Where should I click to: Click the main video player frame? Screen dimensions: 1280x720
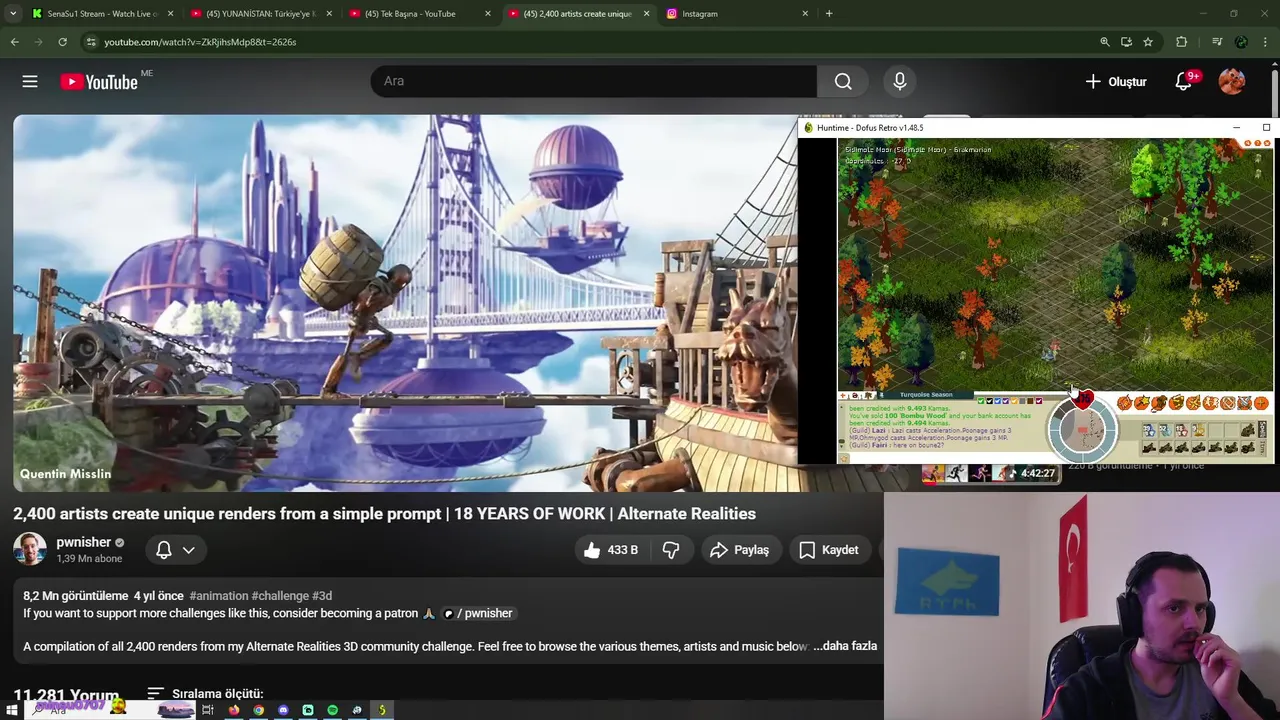click(405, 302)
